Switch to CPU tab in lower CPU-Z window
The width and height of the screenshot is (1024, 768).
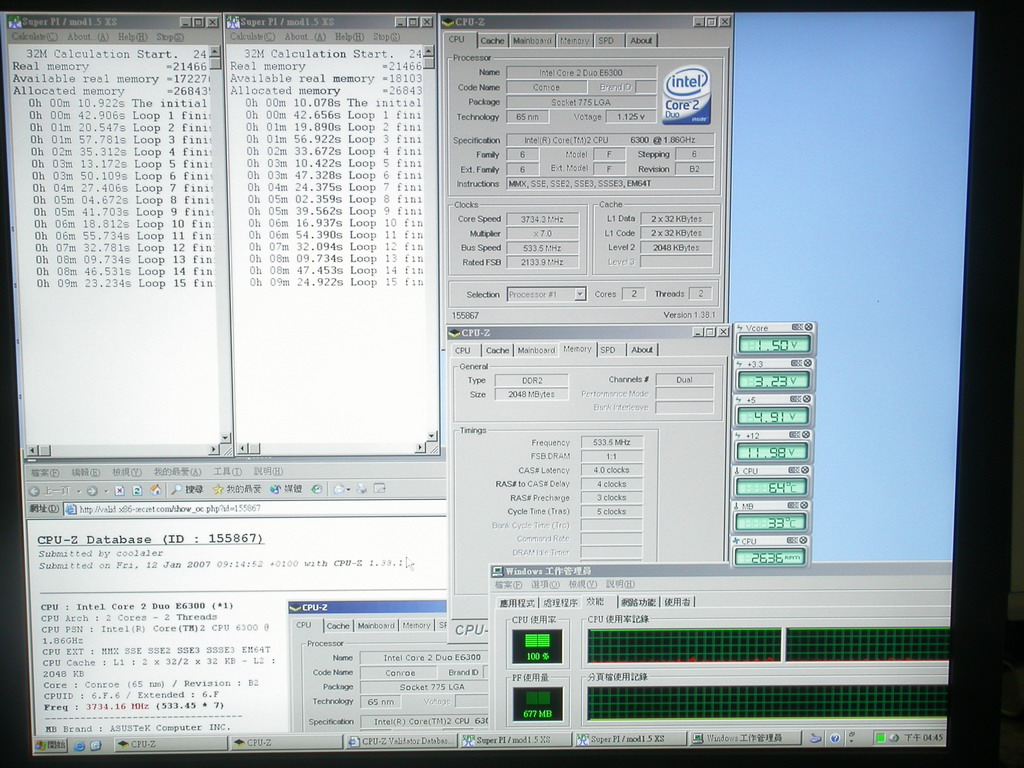463,351
